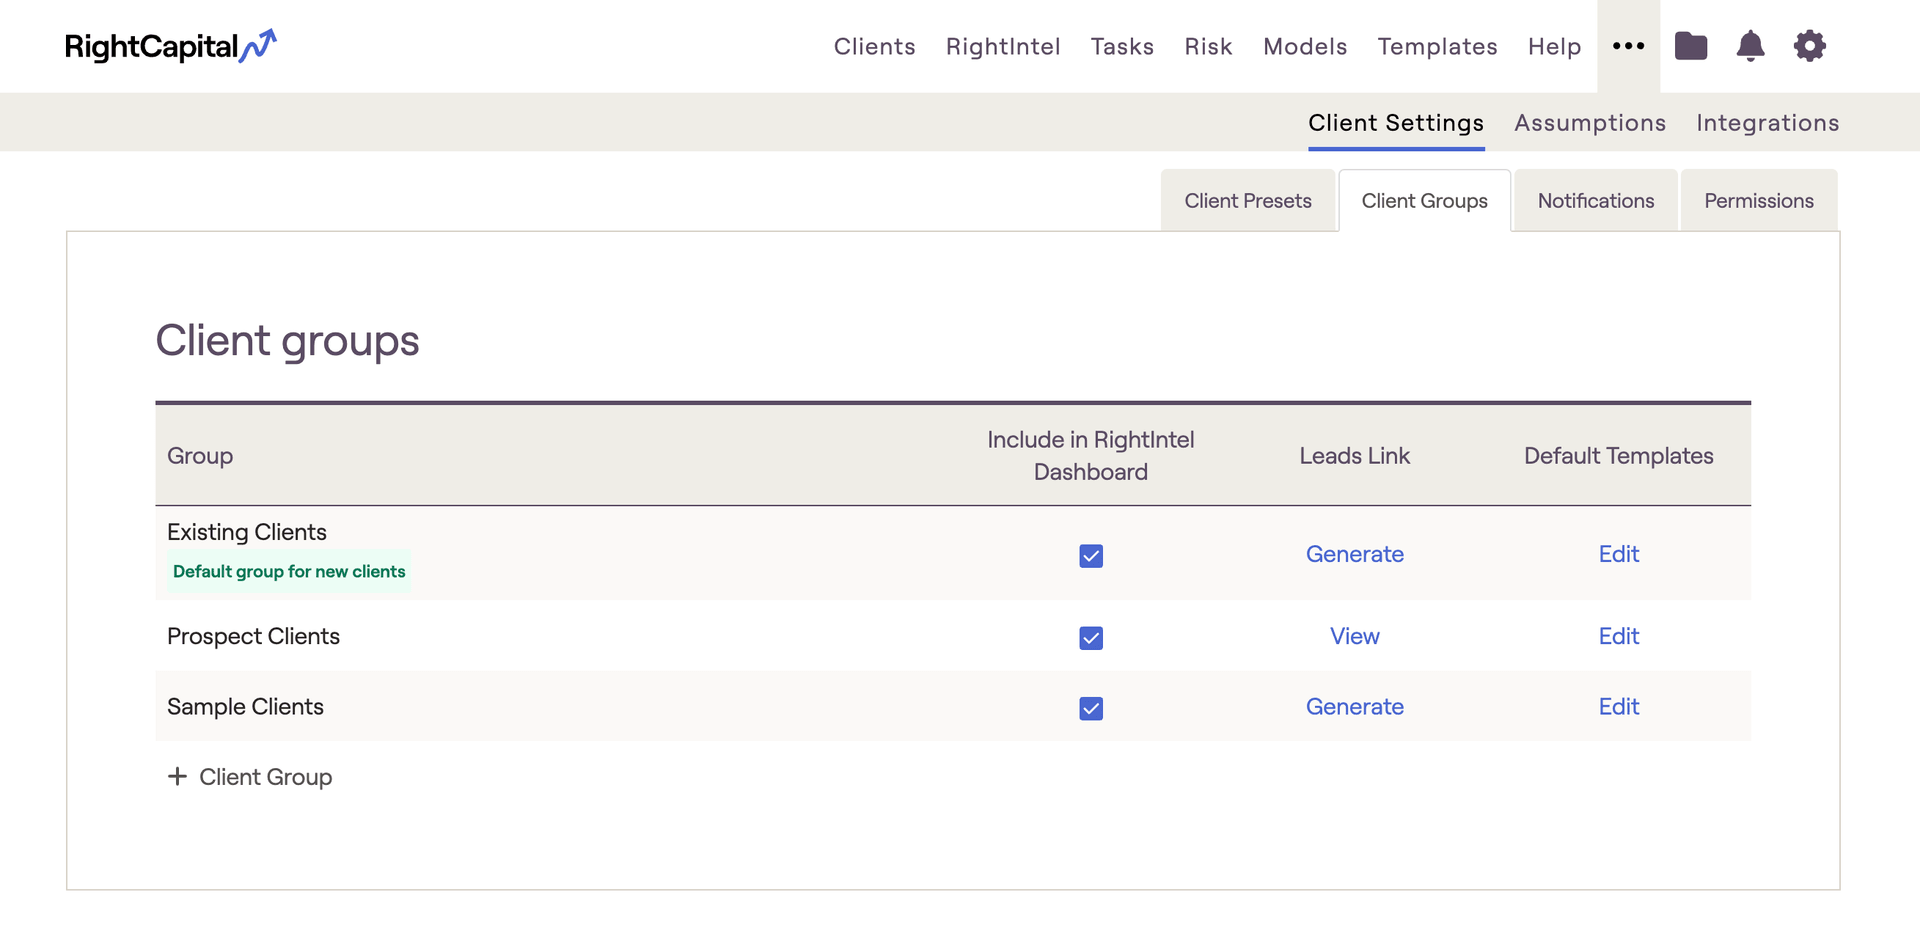Click the Include in RightIntel Dashboard header
1920x948 pixels.
(x=1091, y=456)
